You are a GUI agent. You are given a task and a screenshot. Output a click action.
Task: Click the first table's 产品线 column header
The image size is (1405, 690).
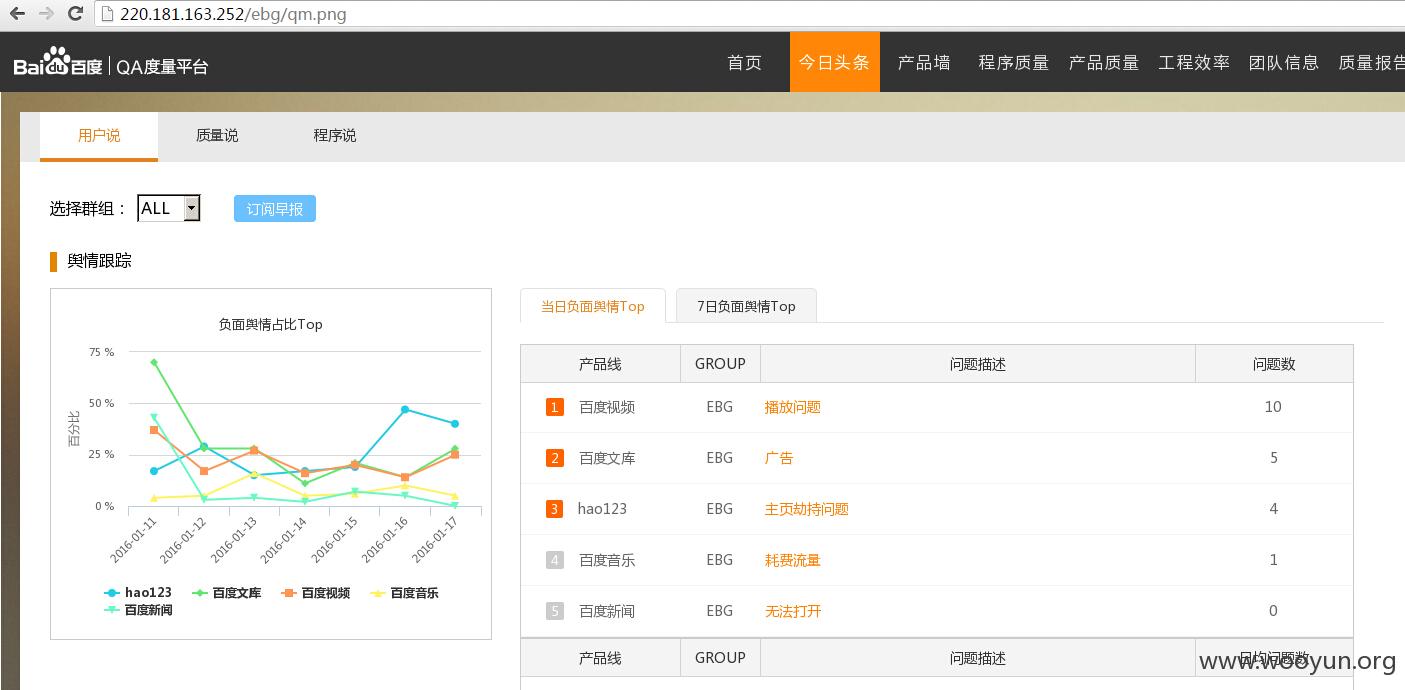[x=600, y=364]
